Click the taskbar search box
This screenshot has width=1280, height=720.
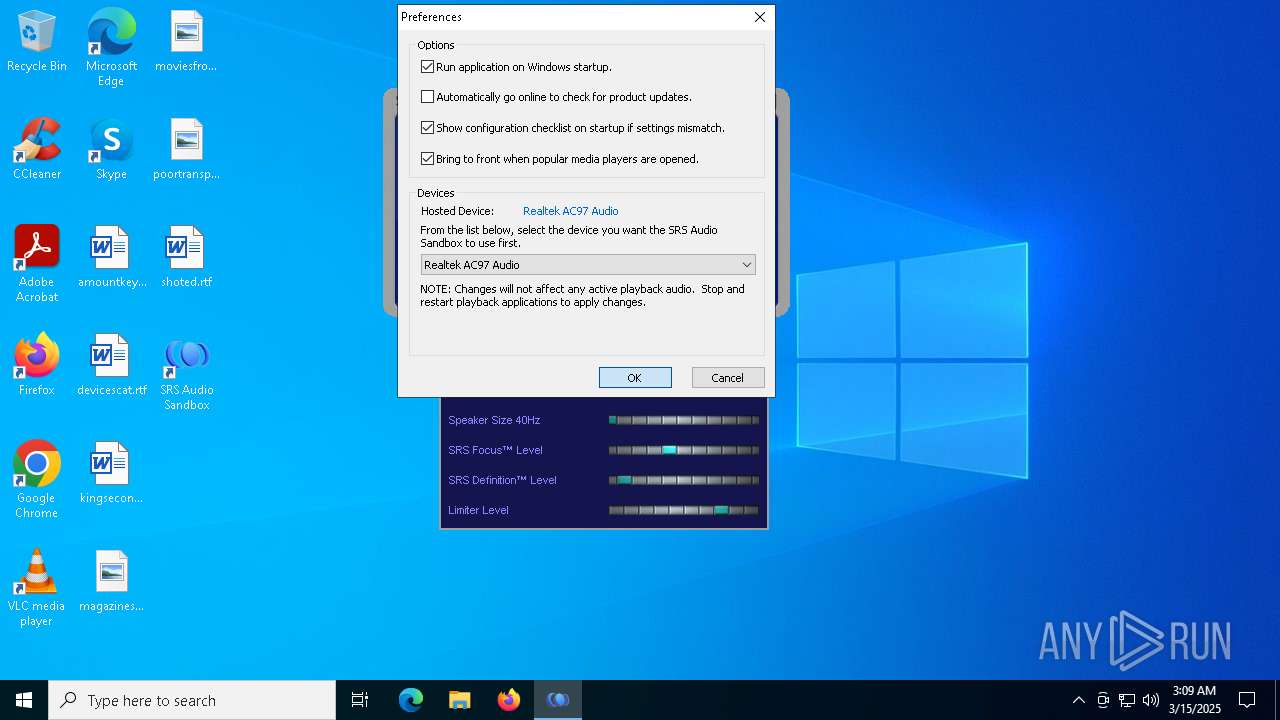coord(192,700)
